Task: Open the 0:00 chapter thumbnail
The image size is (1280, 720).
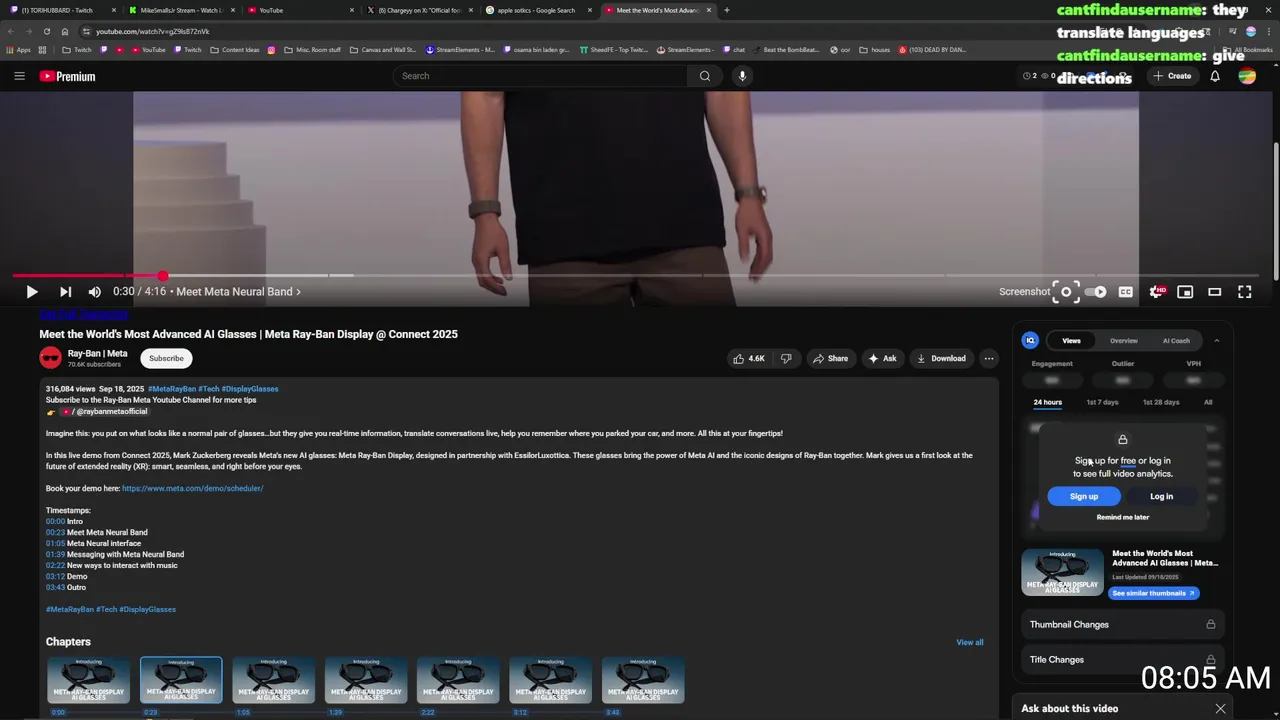Action: (89, 680)
